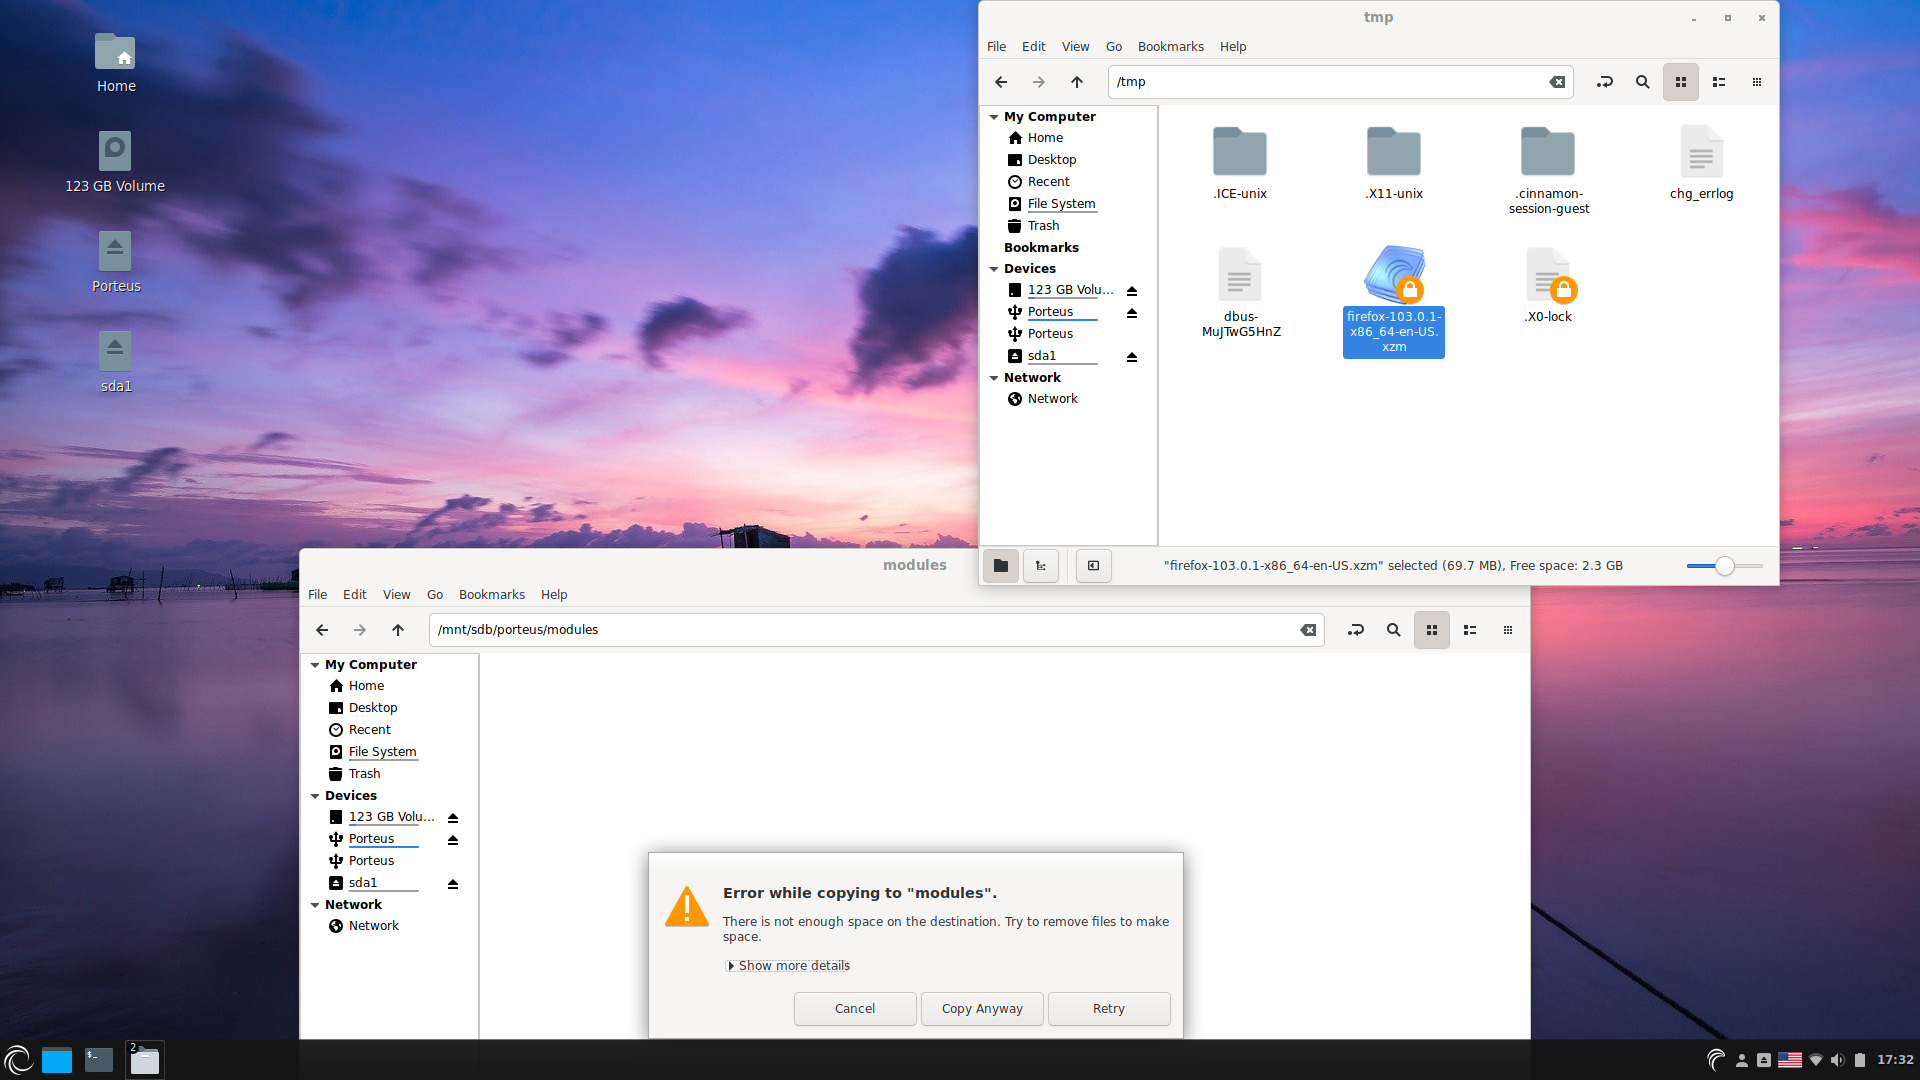
Task: Open Porteus start menu on taskbar
Action: (x=18, y=1060)
